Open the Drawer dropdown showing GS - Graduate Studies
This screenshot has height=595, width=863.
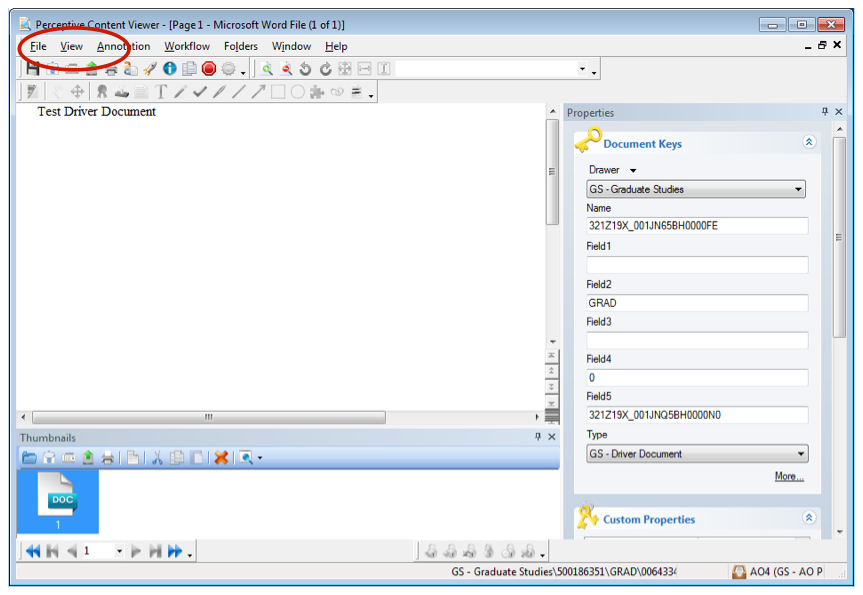point(696,189)
